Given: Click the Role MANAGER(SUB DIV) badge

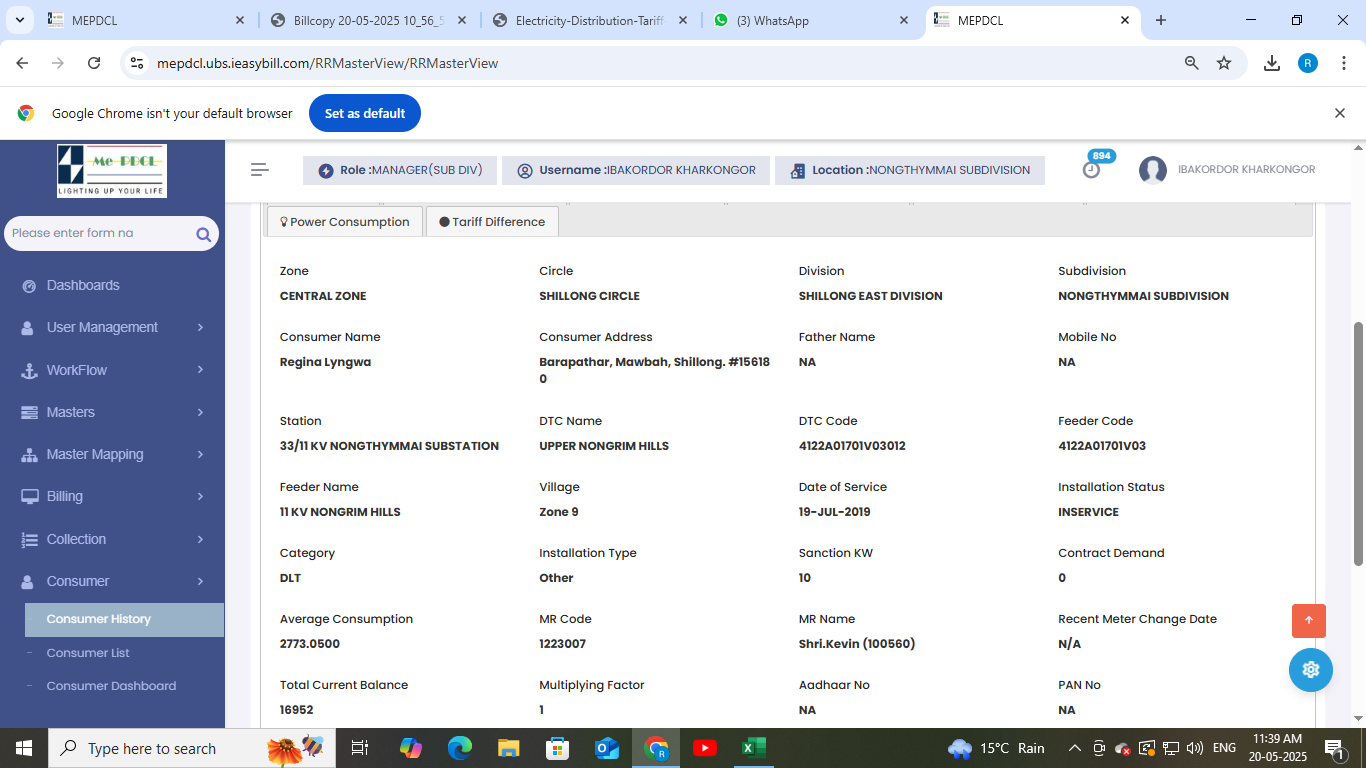Looking at the screenshot, I should pyautogui.click(x=400, y=170).
